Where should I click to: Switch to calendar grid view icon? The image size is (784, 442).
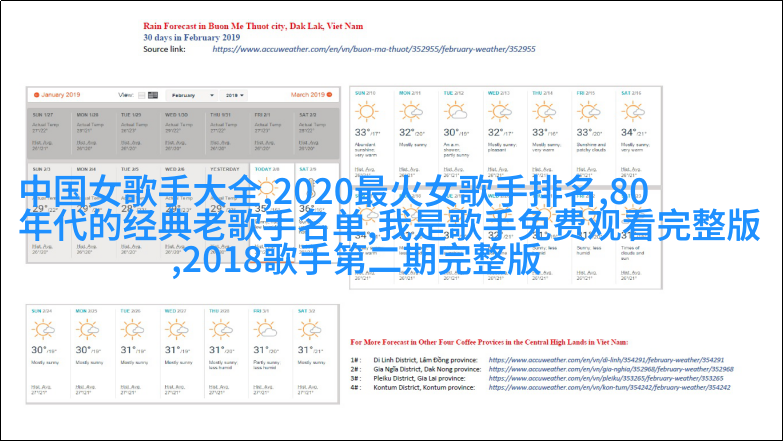point(153,95)
